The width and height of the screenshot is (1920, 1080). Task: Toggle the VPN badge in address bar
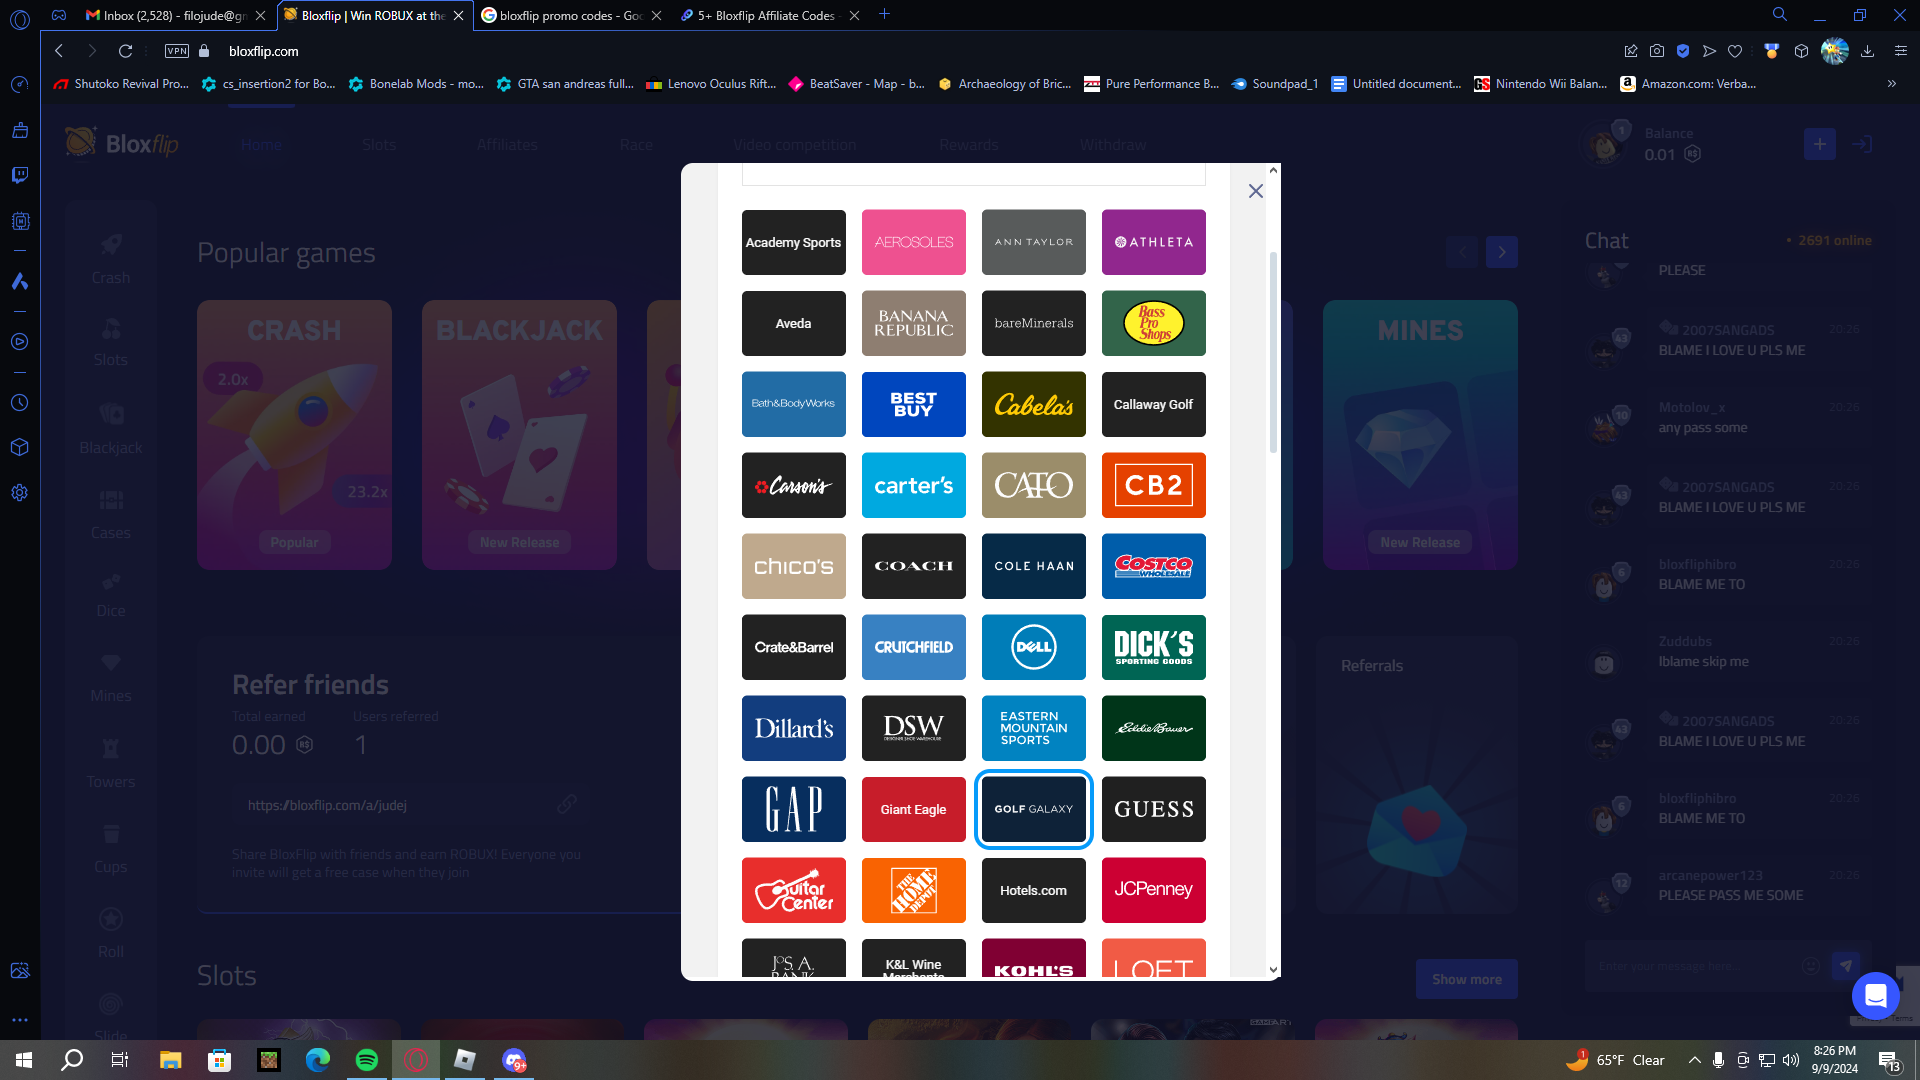click(x=177, y=51)
